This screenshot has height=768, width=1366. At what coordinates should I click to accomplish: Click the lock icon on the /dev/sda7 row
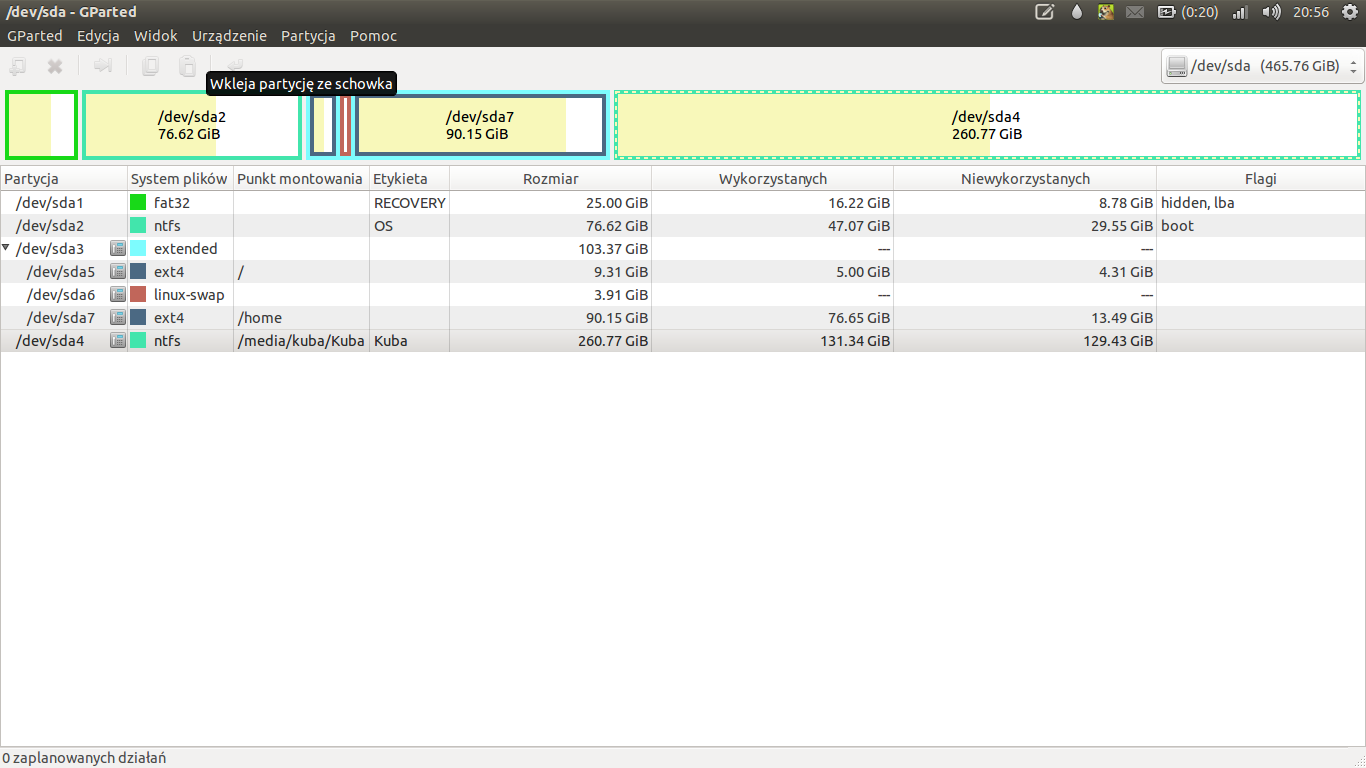pos(117,318)
